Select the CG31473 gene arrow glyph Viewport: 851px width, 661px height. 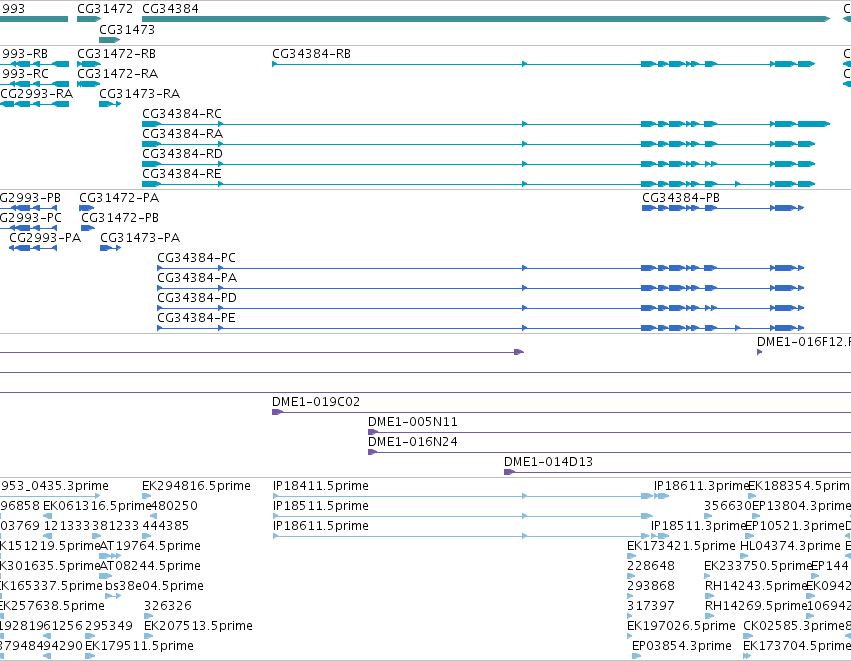(110, 40)
